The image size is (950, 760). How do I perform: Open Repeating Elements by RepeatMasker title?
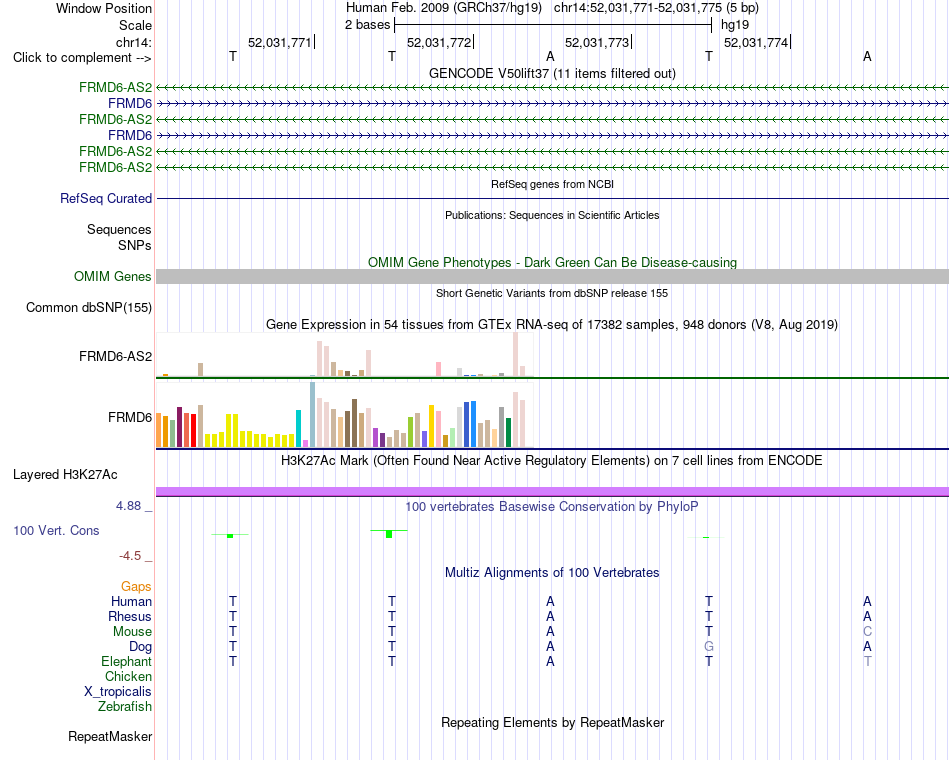tap(552, 722)
